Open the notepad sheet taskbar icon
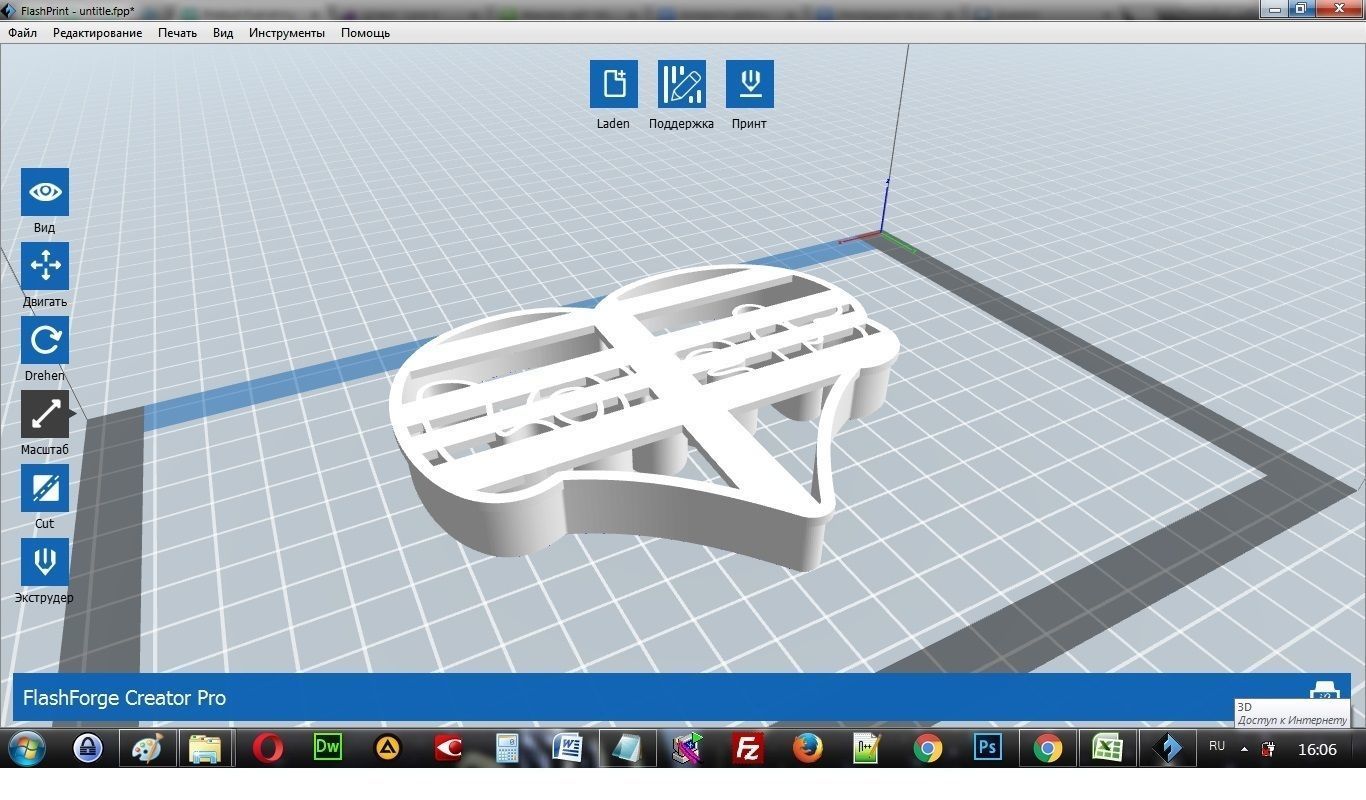 pos(627,748)
